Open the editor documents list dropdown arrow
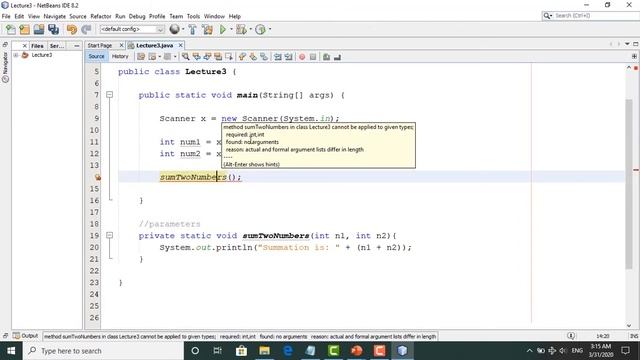Screen dimensions: 640x360 [627, 44]
